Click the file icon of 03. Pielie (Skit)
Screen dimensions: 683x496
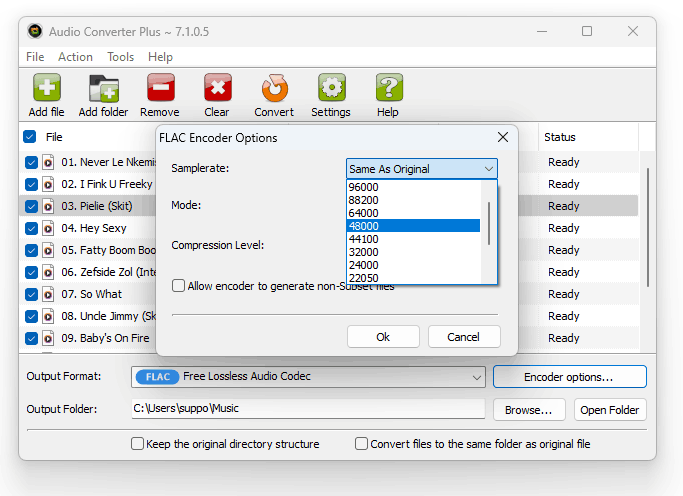48,206
